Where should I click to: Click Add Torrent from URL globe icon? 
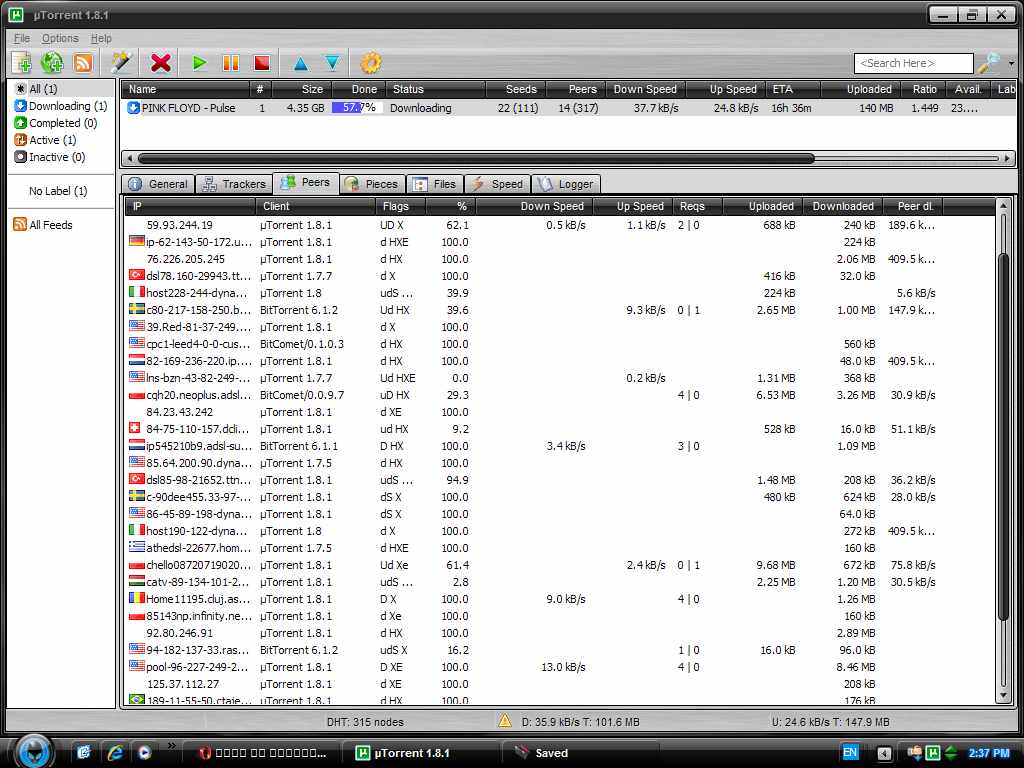52,63
